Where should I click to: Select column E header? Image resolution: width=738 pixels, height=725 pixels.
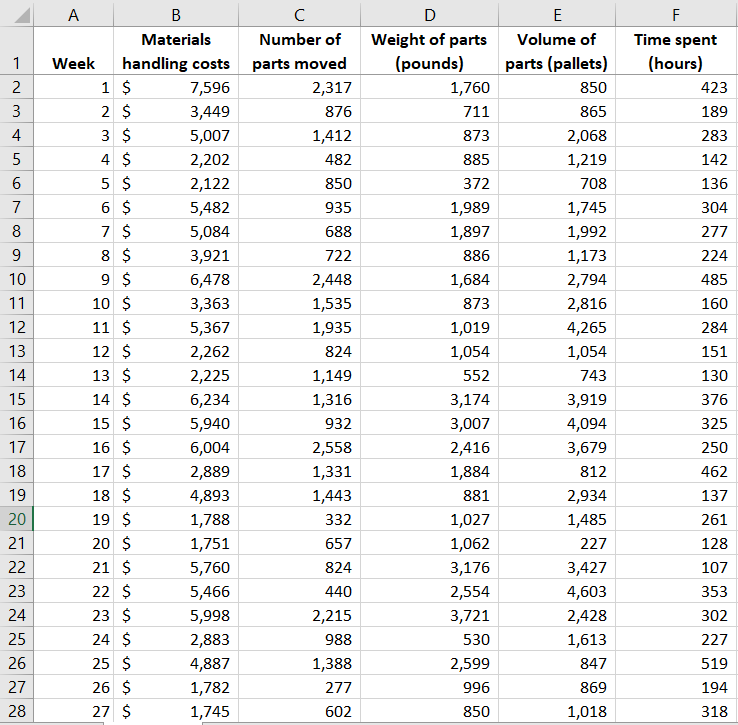point(557,15)
